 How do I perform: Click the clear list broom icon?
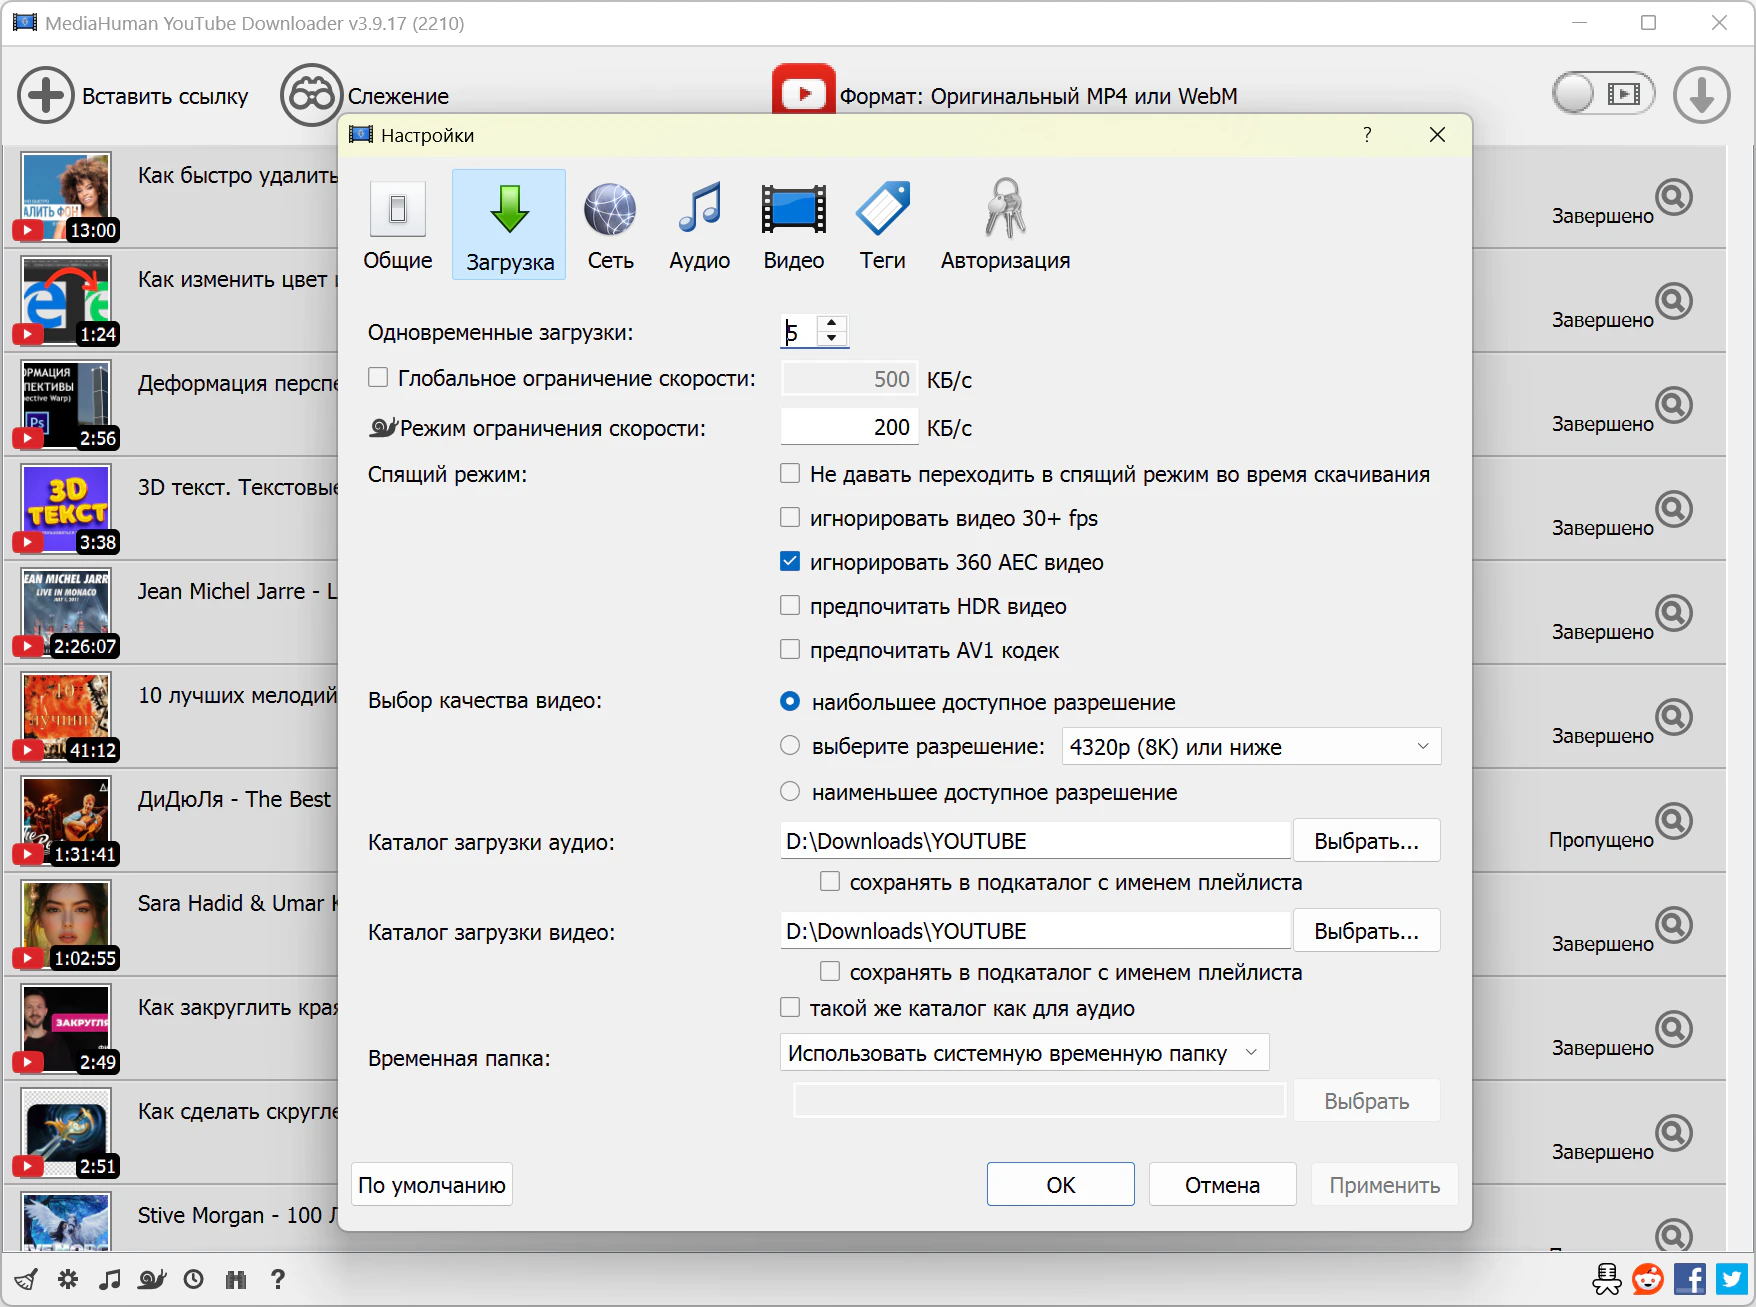pos(26,1279)
